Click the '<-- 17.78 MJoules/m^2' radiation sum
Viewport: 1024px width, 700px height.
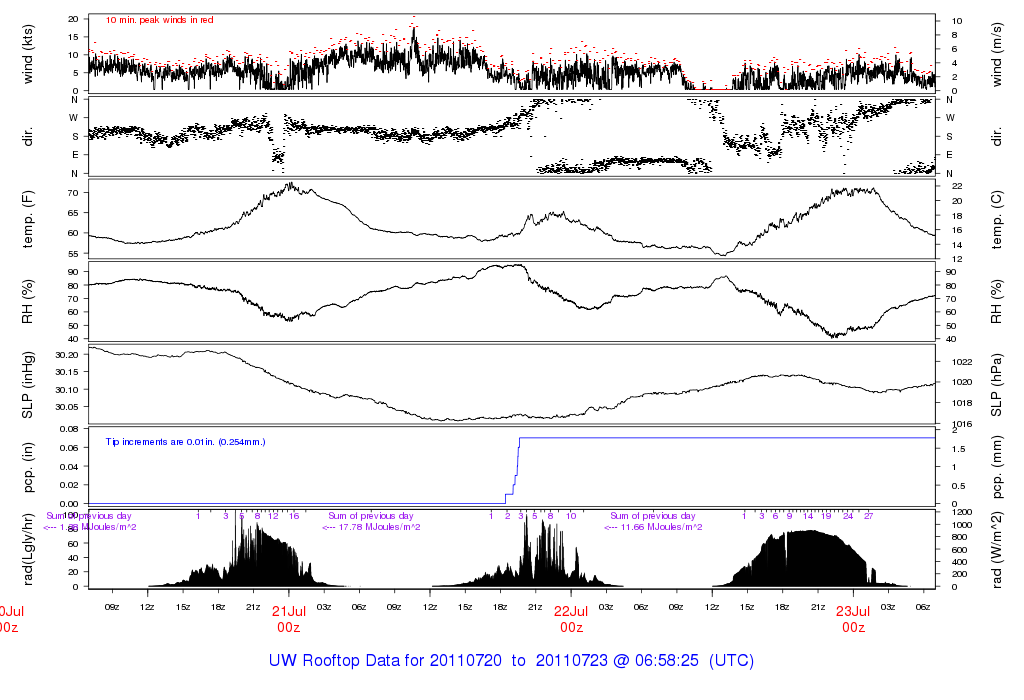coord(371,527)
